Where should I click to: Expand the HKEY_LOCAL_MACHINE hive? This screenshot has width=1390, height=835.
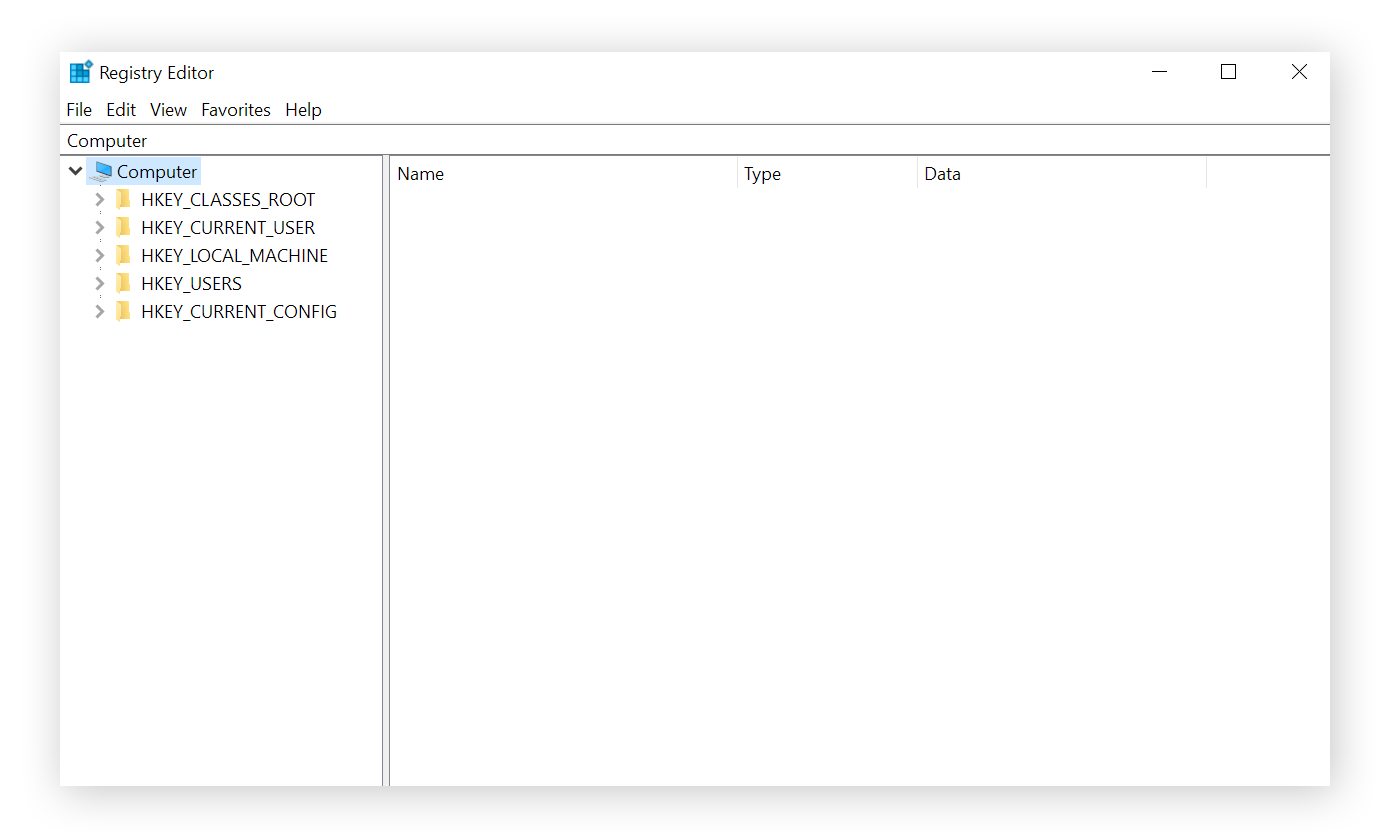pyautogui.click(x=98, y=255)
